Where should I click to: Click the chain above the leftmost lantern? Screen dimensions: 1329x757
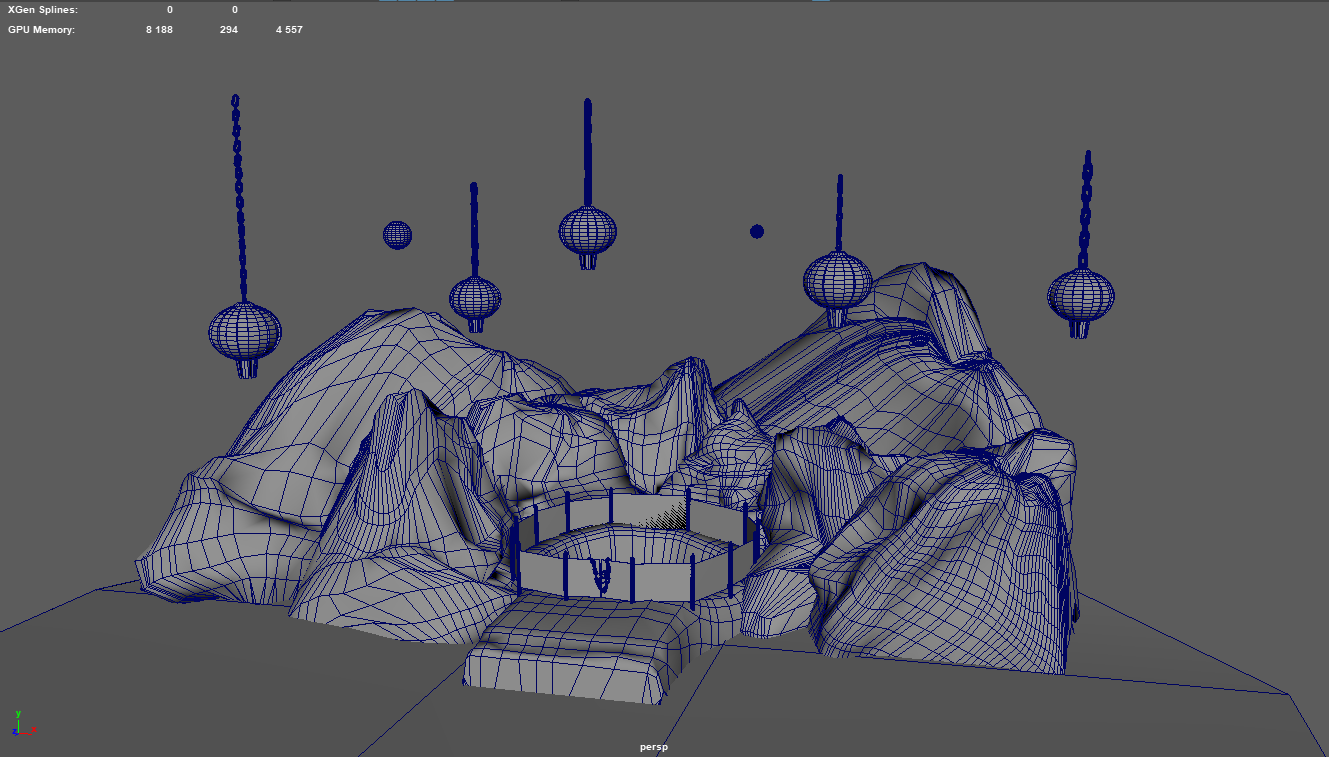point(239,200)
